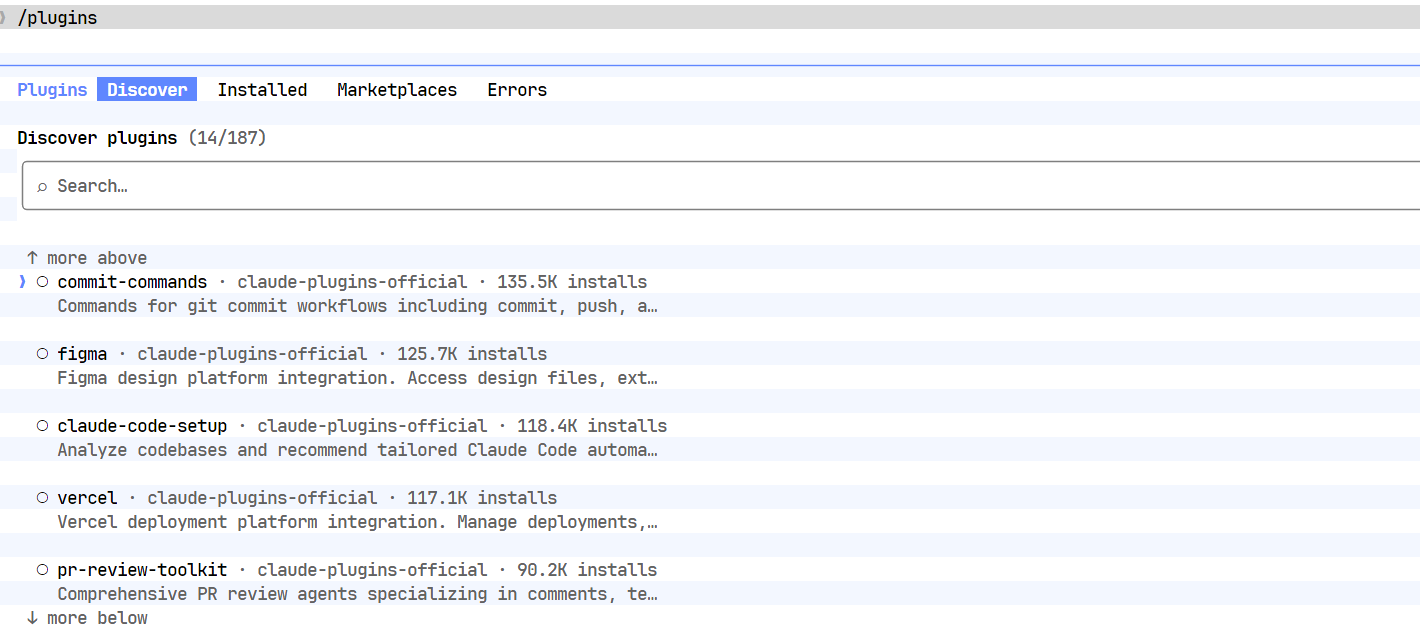Switch to the Discover tab

pos(147,90)
